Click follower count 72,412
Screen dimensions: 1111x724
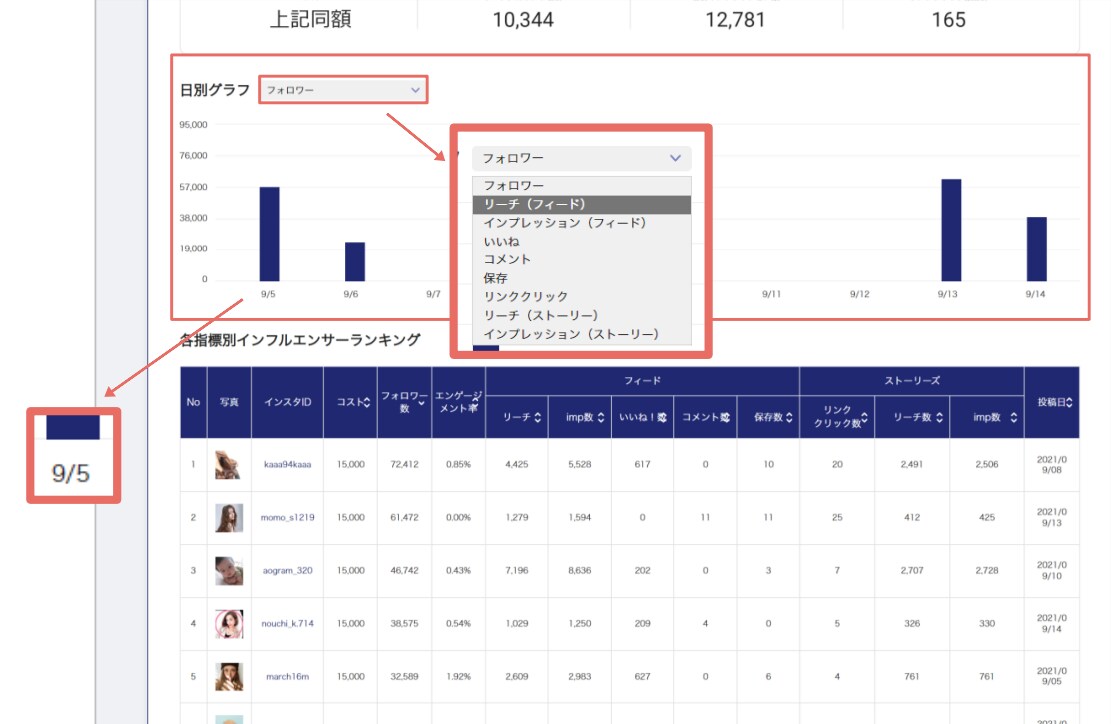click(405, 465)
